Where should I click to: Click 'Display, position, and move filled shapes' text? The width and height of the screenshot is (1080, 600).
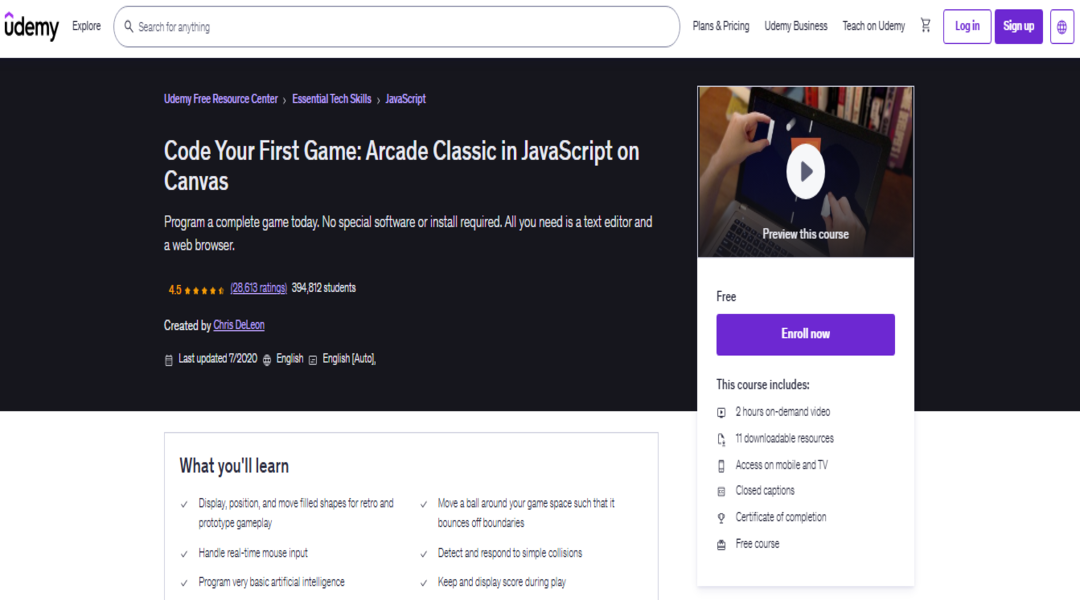(295, 513)
